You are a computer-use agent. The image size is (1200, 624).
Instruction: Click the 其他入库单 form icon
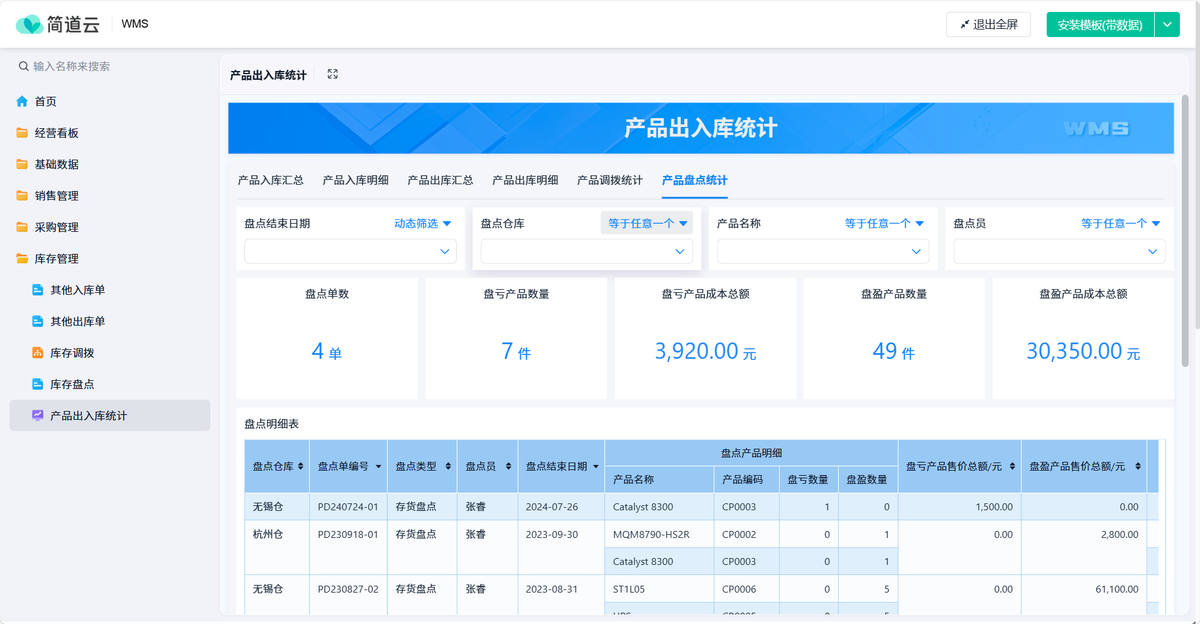click(x=38, y=290)
